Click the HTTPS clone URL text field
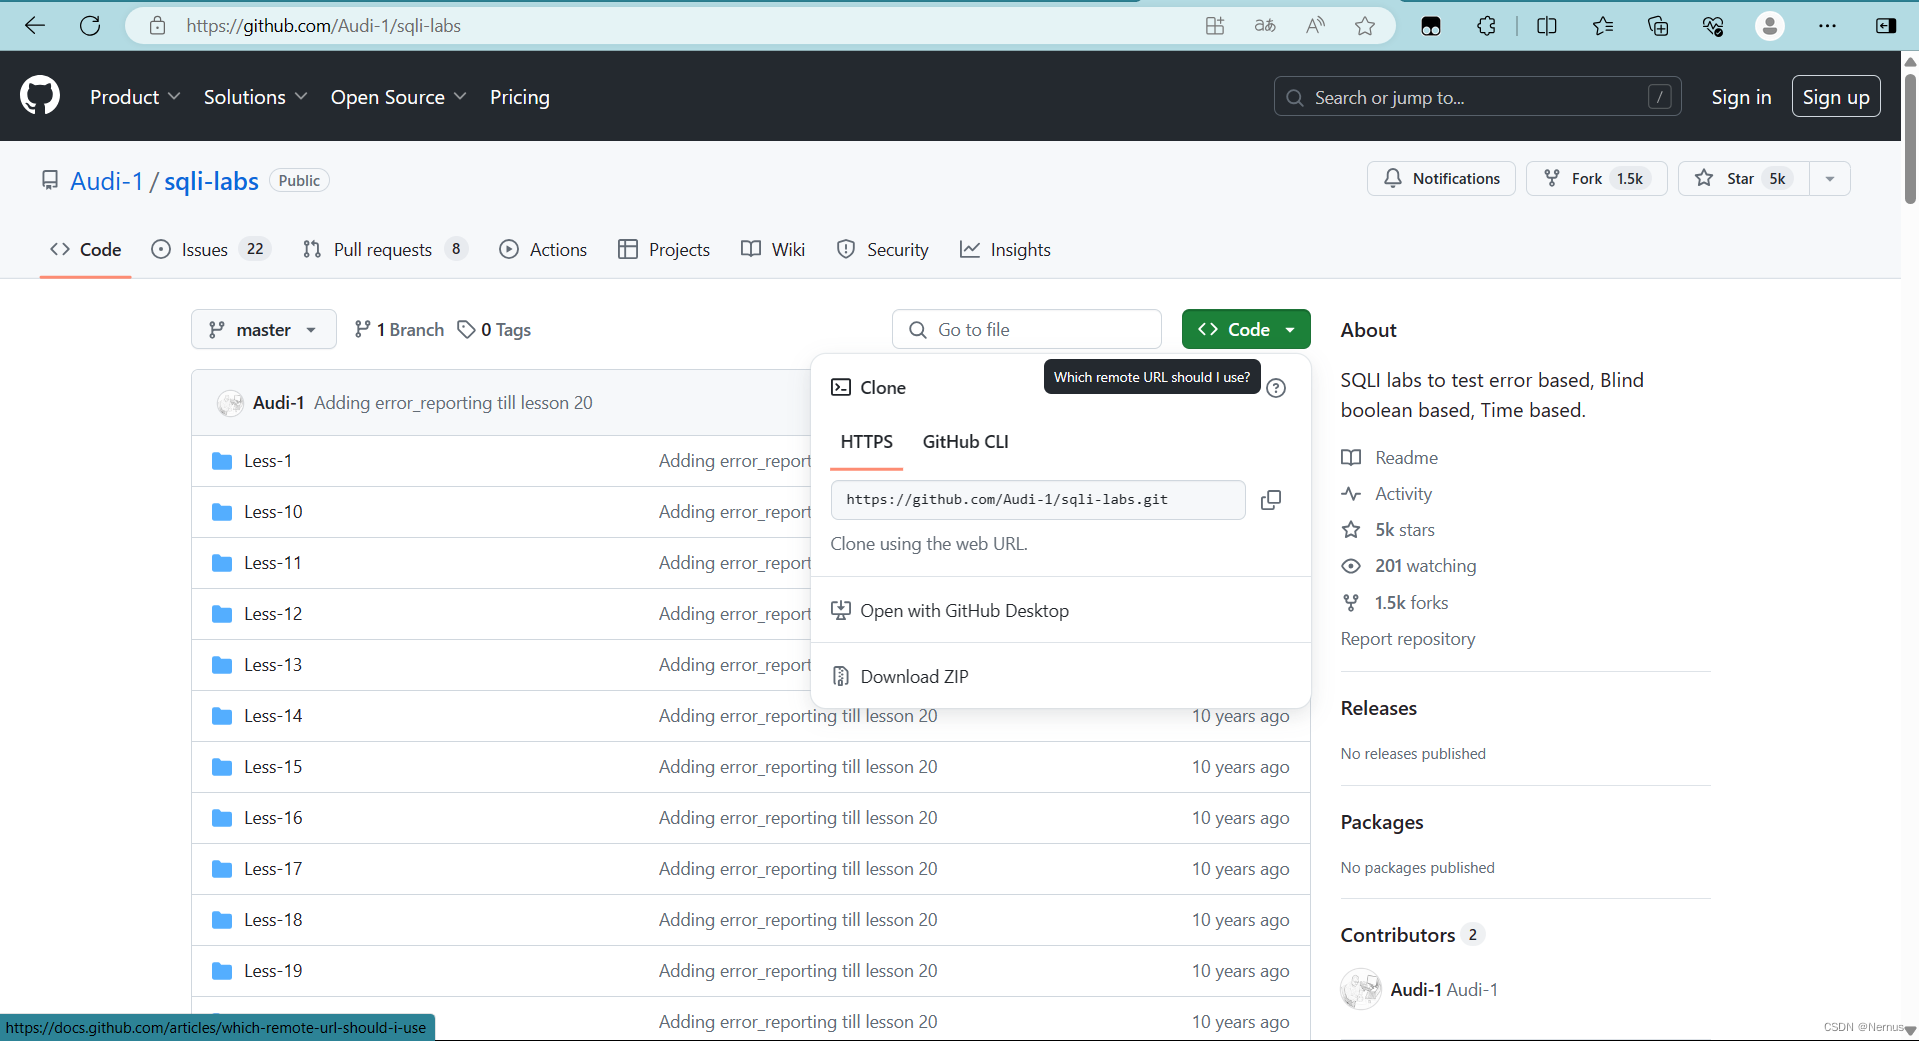Screen dimensions: 1919x1041 click(1038, 500)
